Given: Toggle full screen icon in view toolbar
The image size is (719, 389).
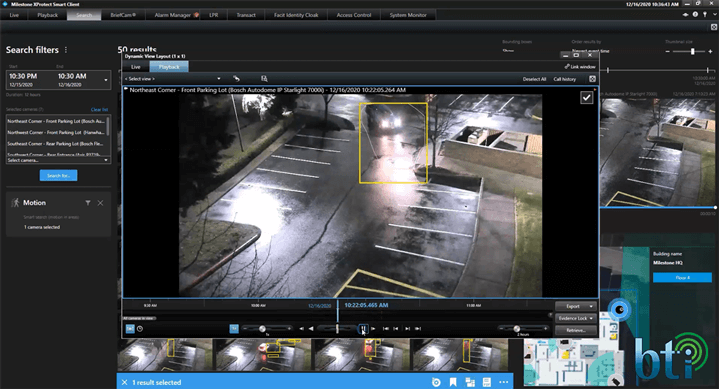Looking at the screenshot, I should (592, 79).
